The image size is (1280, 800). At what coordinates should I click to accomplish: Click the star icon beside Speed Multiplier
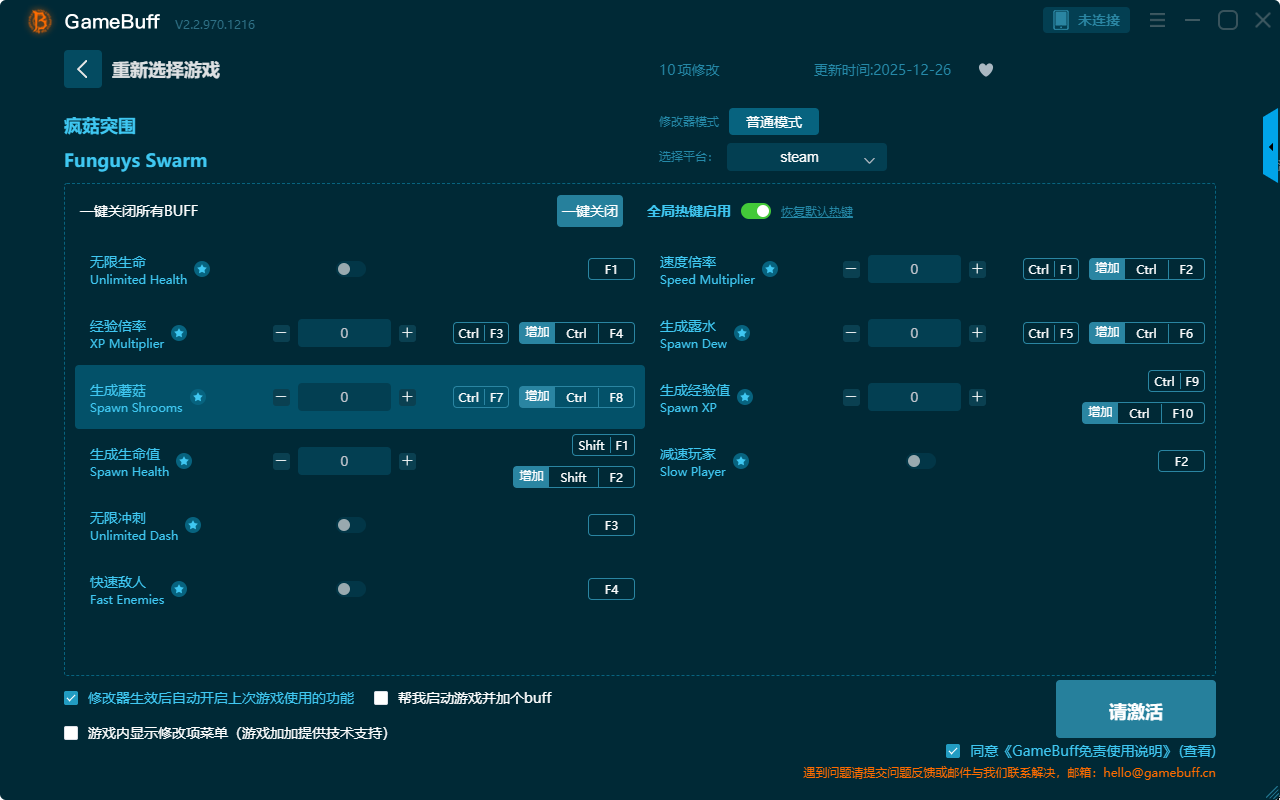[770, 269]
